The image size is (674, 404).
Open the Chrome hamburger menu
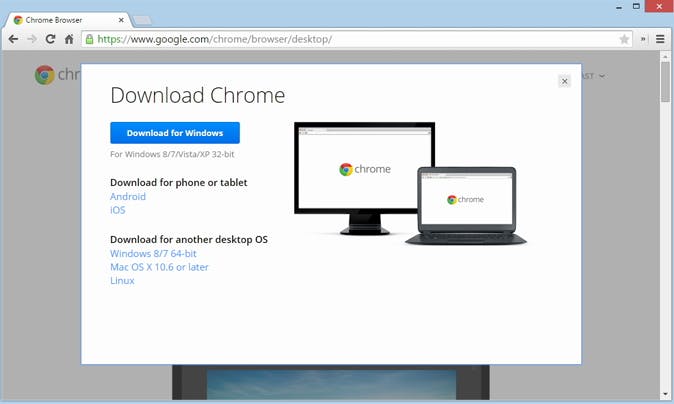(x=660, y=39)
